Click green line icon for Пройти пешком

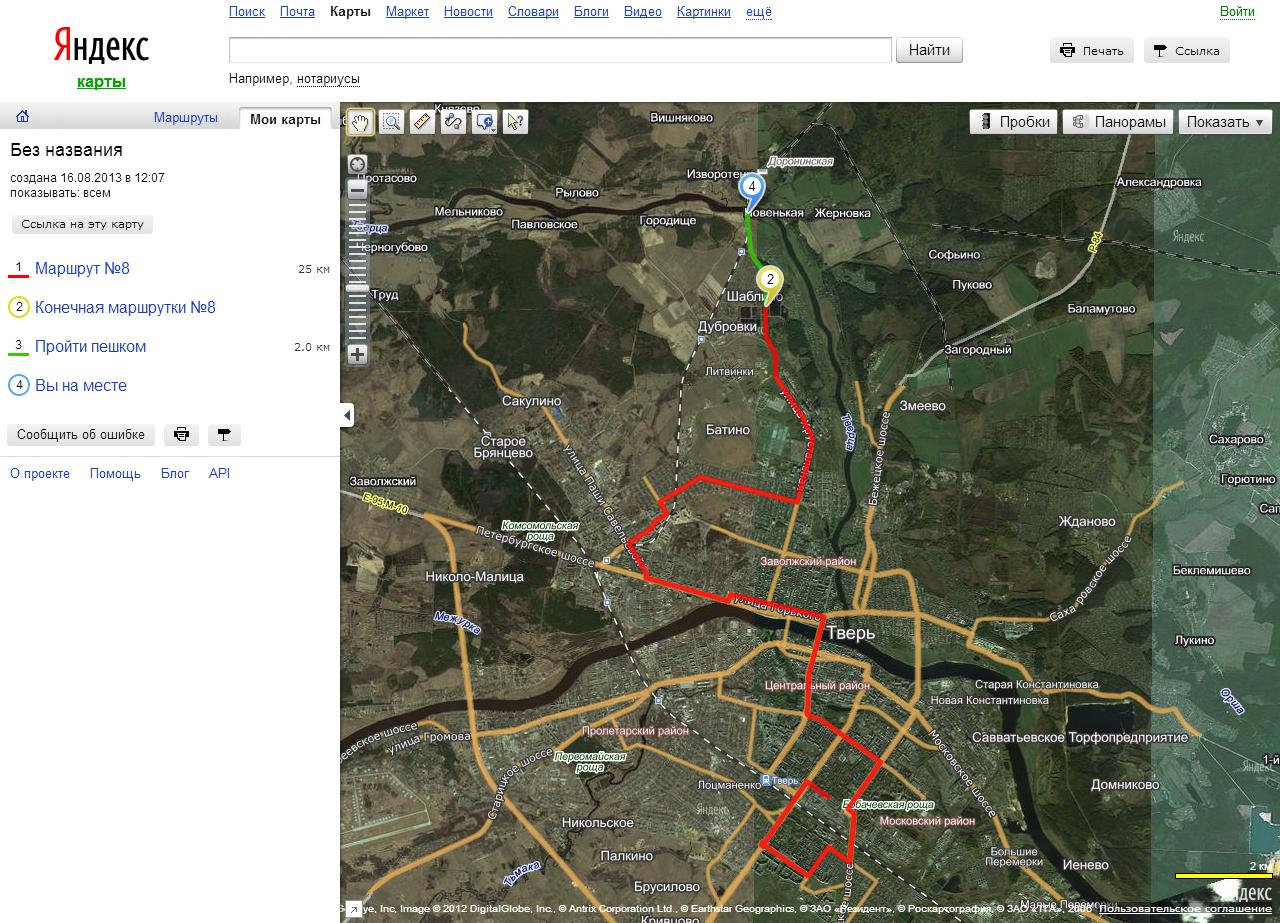tap(18, 347)
